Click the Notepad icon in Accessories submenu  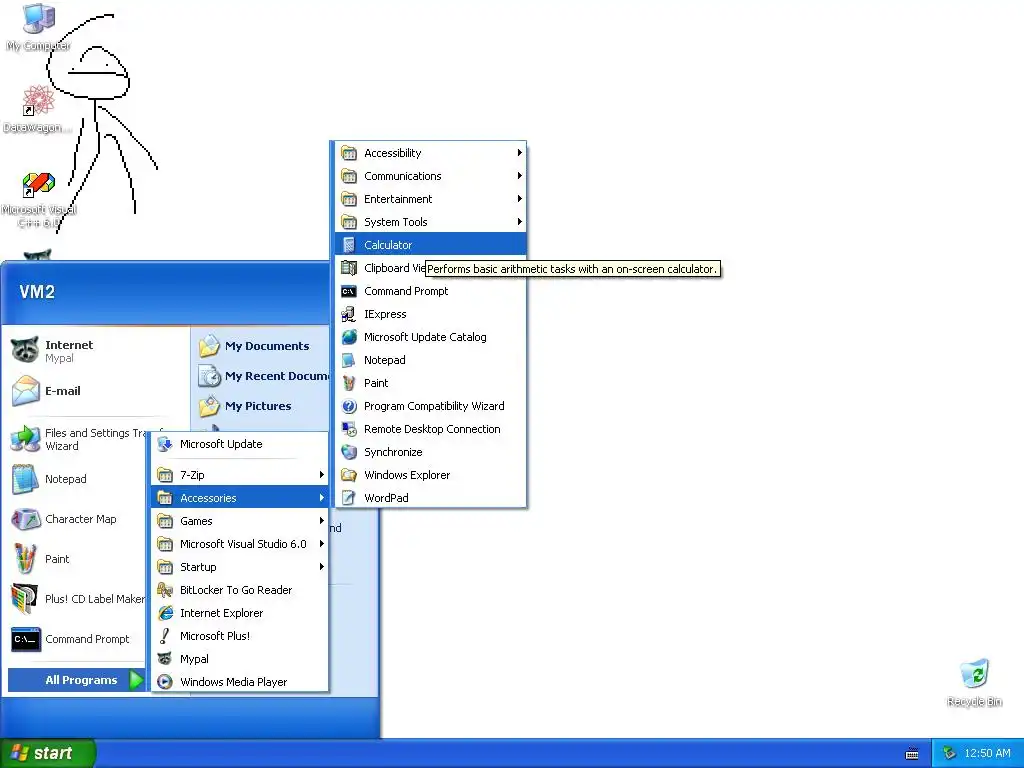click(x=349, y=360)
